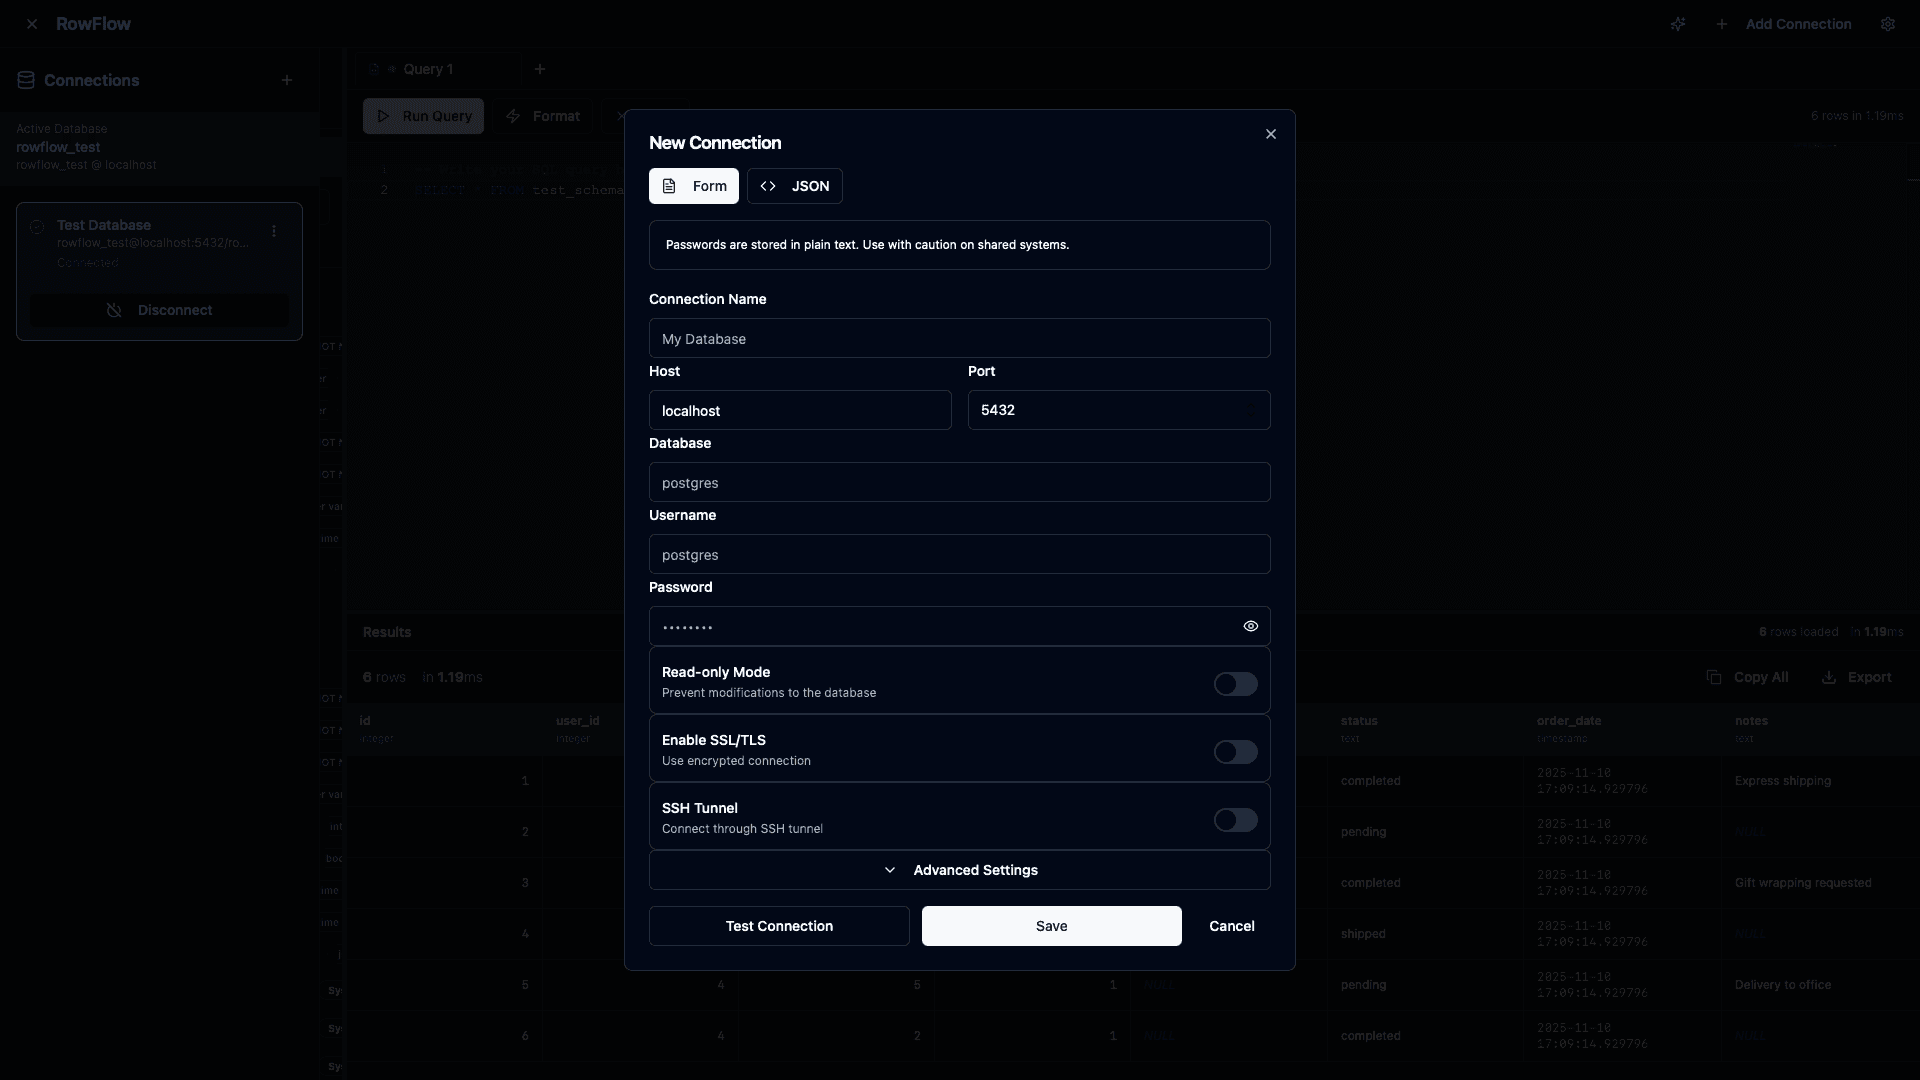Disconnect from Test Database
1920x1080 pixels.
[159, 310]
